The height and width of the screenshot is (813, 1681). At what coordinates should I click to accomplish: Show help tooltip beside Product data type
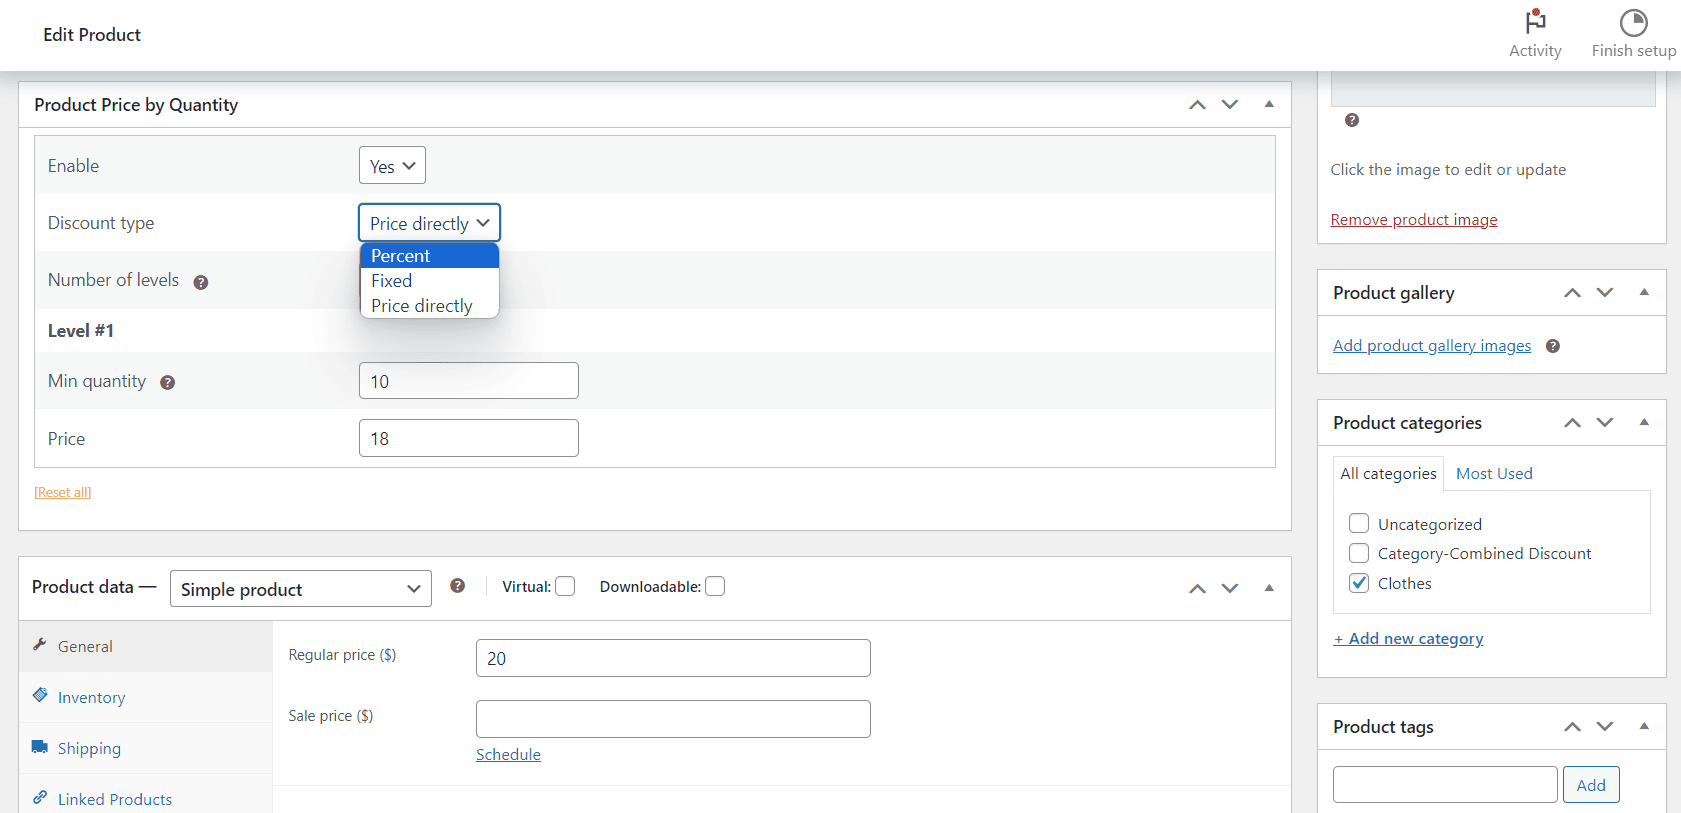pyautogui.click(x=457, y=586)
